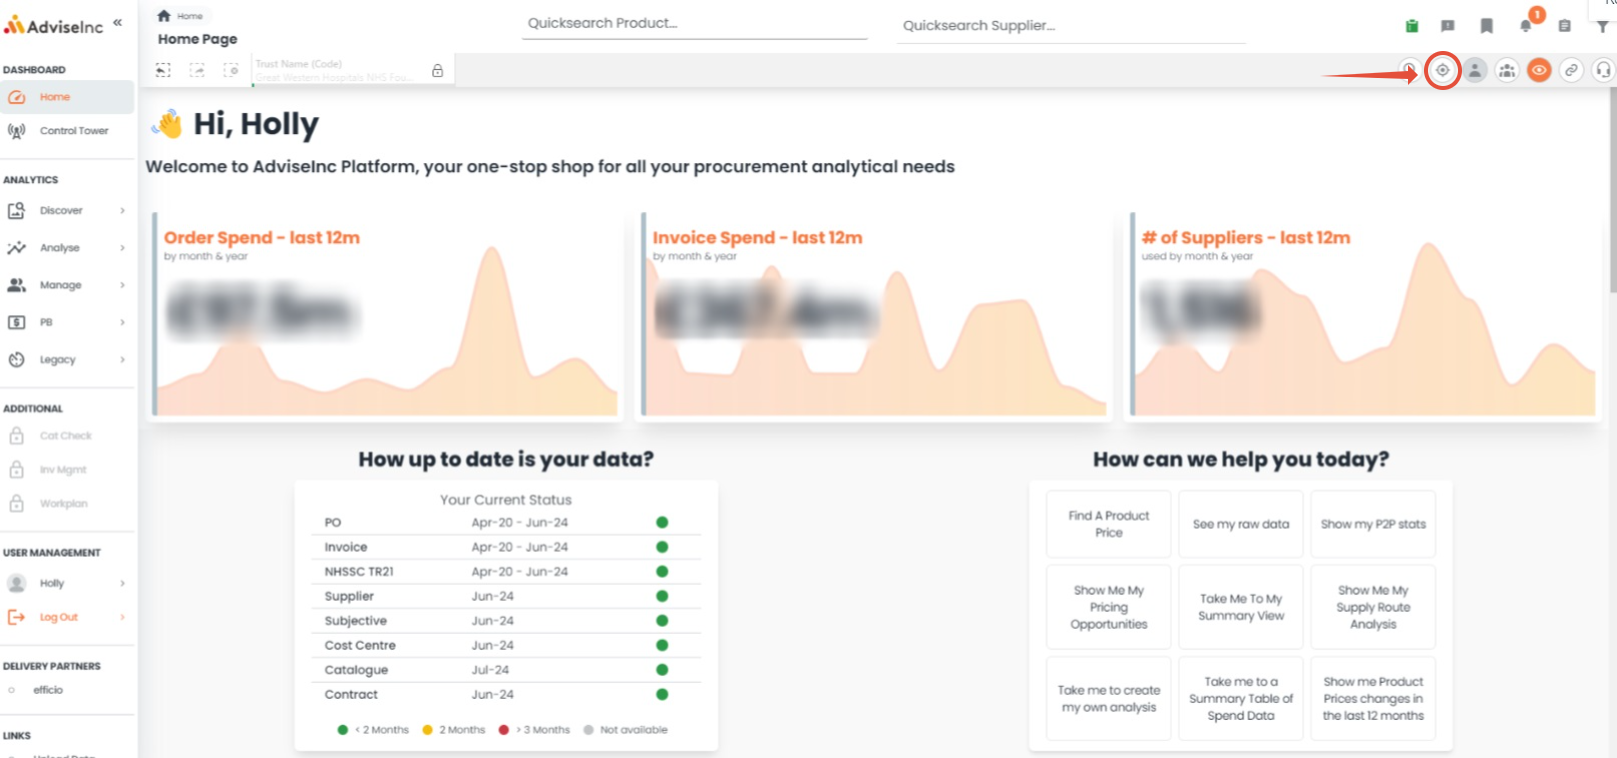The width and height of the screenshot is (1617, 758).
Task: Expand the Analyse menu chevron
Action: coord(122,248)
